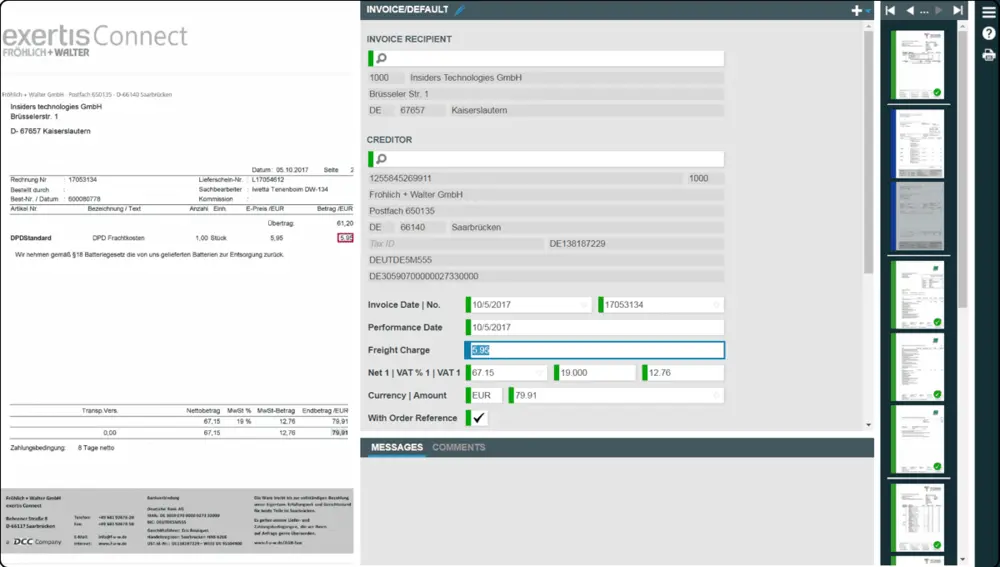Click 'Postfach 650135' field

pos(546,211)
